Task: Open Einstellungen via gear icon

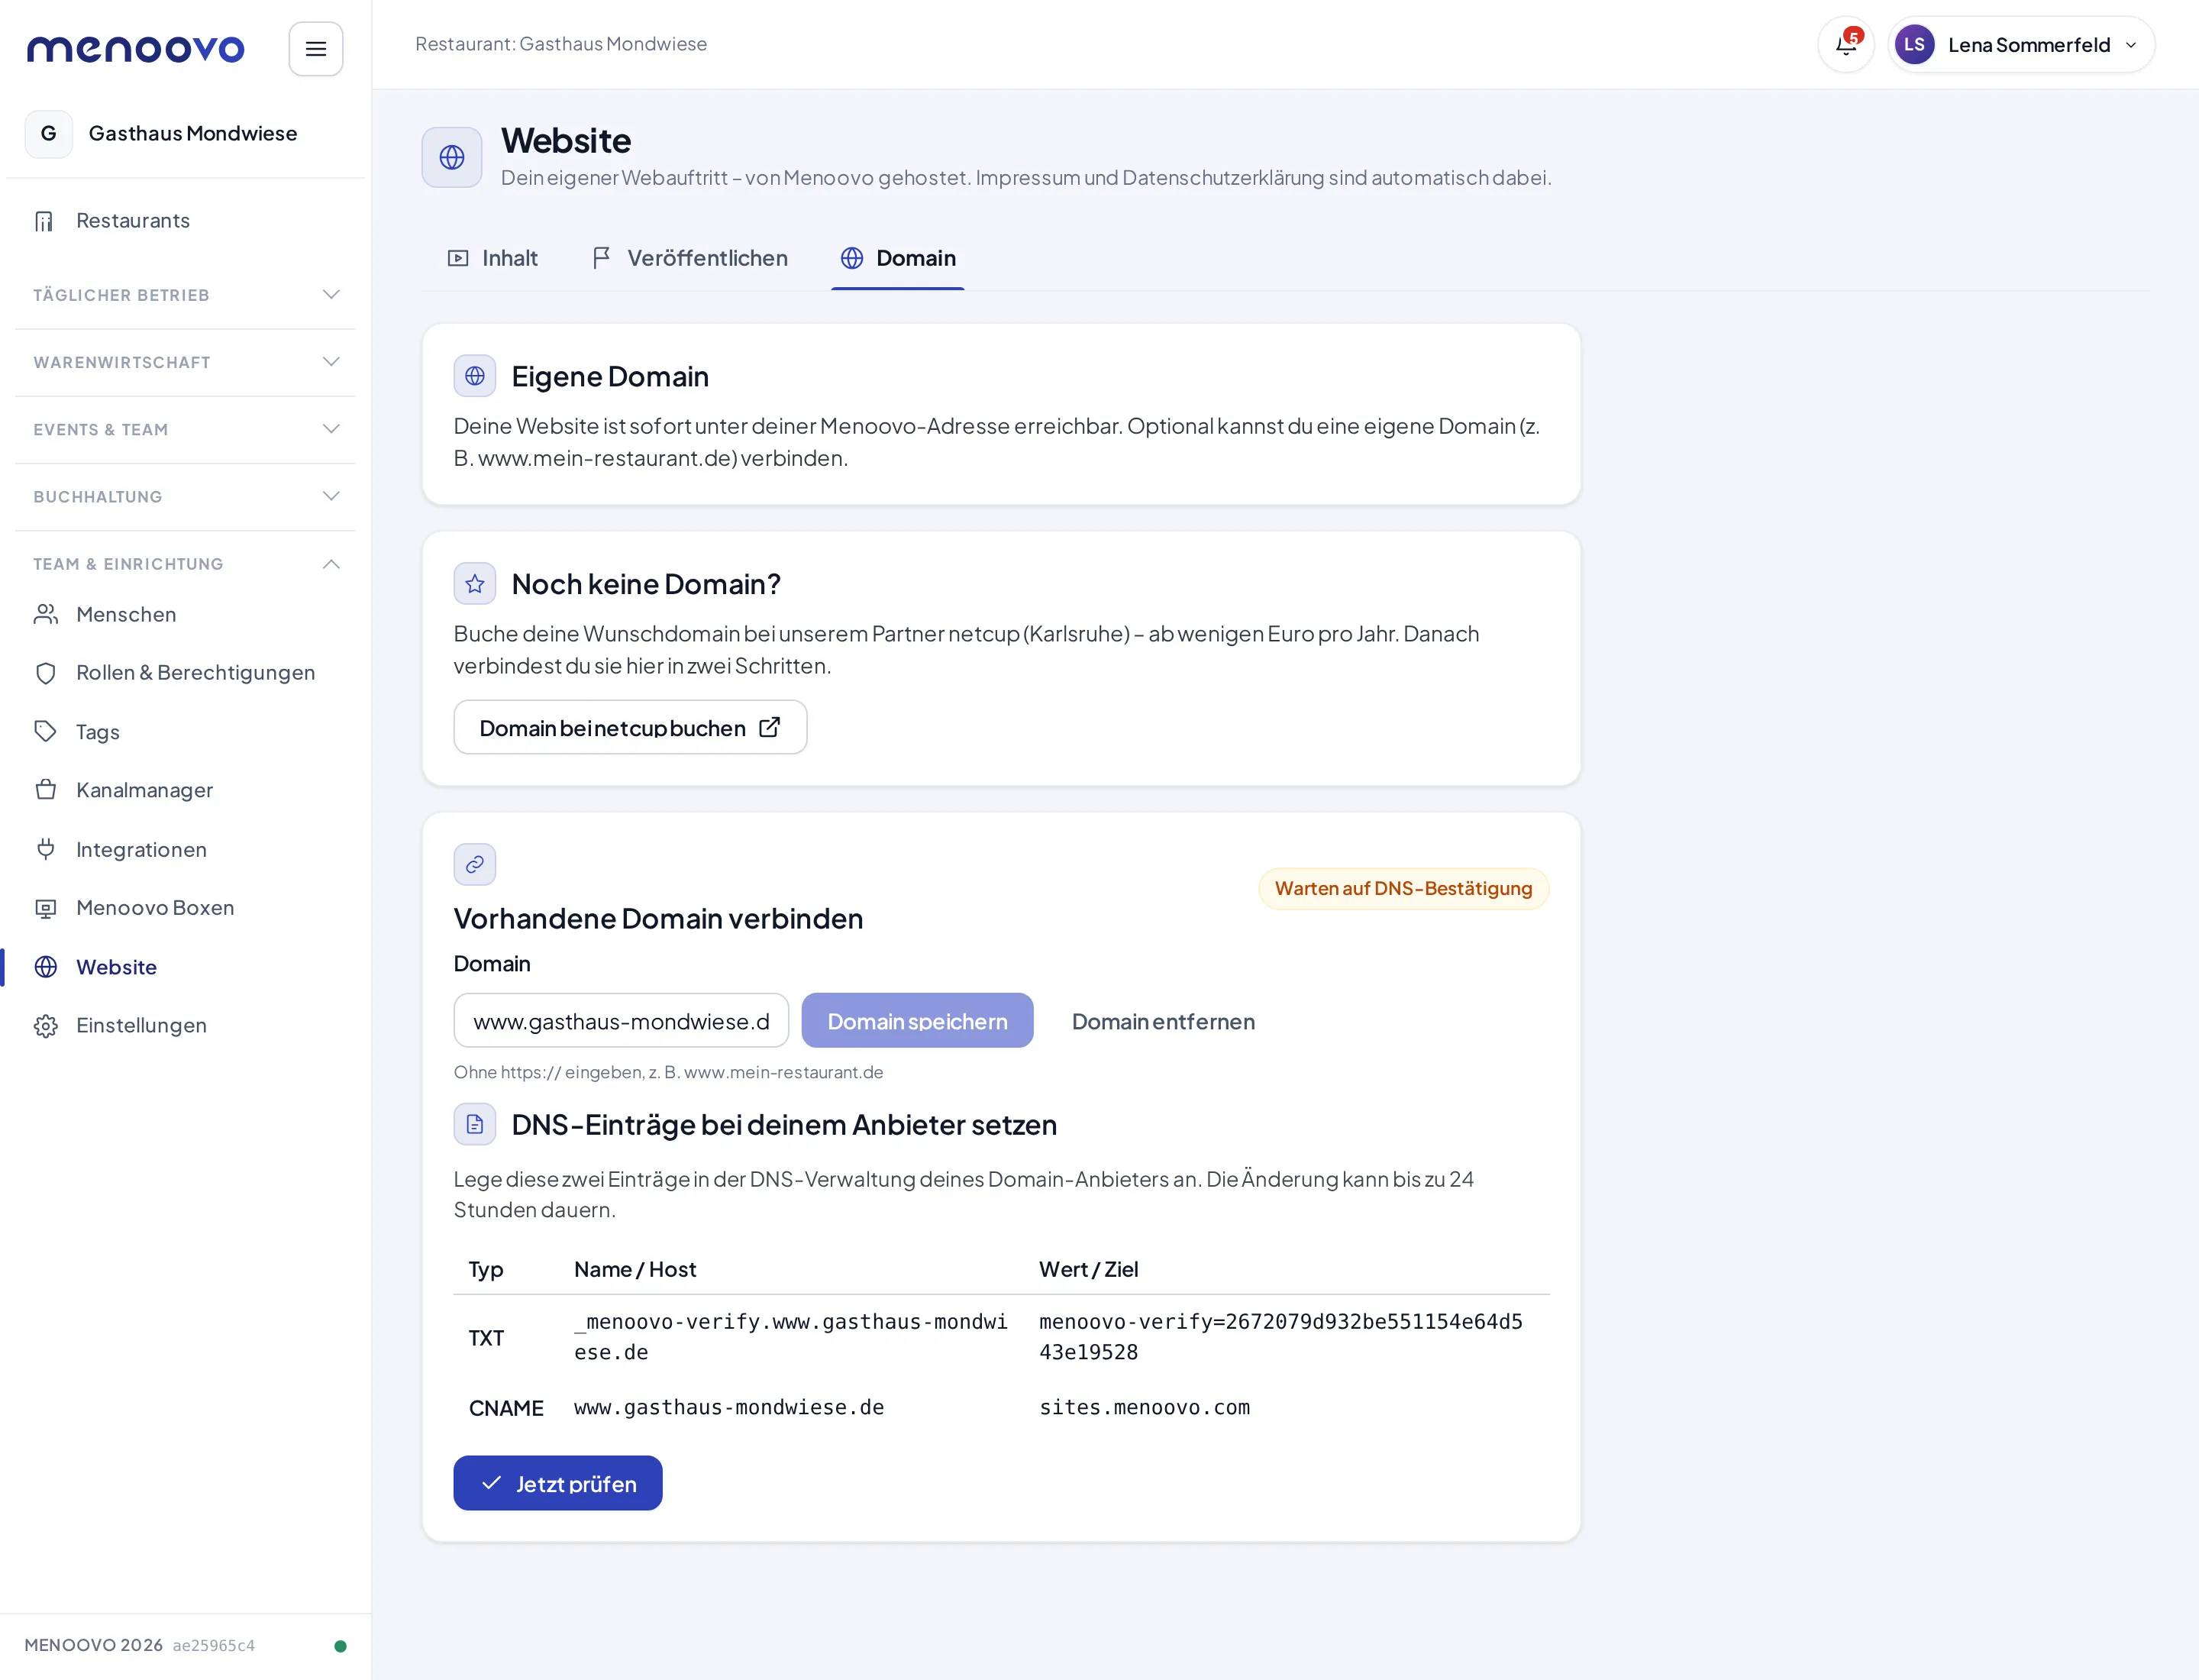Action: click(x=46, y=1026)
